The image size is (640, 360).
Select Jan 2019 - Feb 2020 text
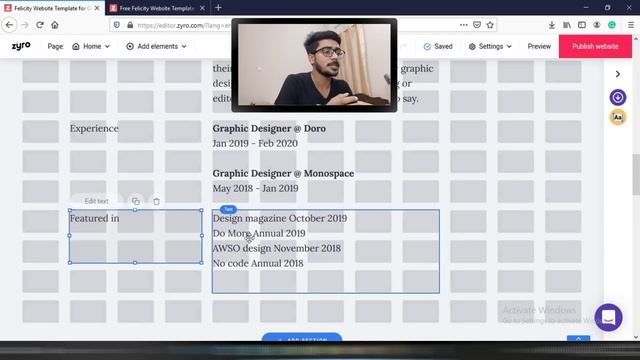point(255,143)
